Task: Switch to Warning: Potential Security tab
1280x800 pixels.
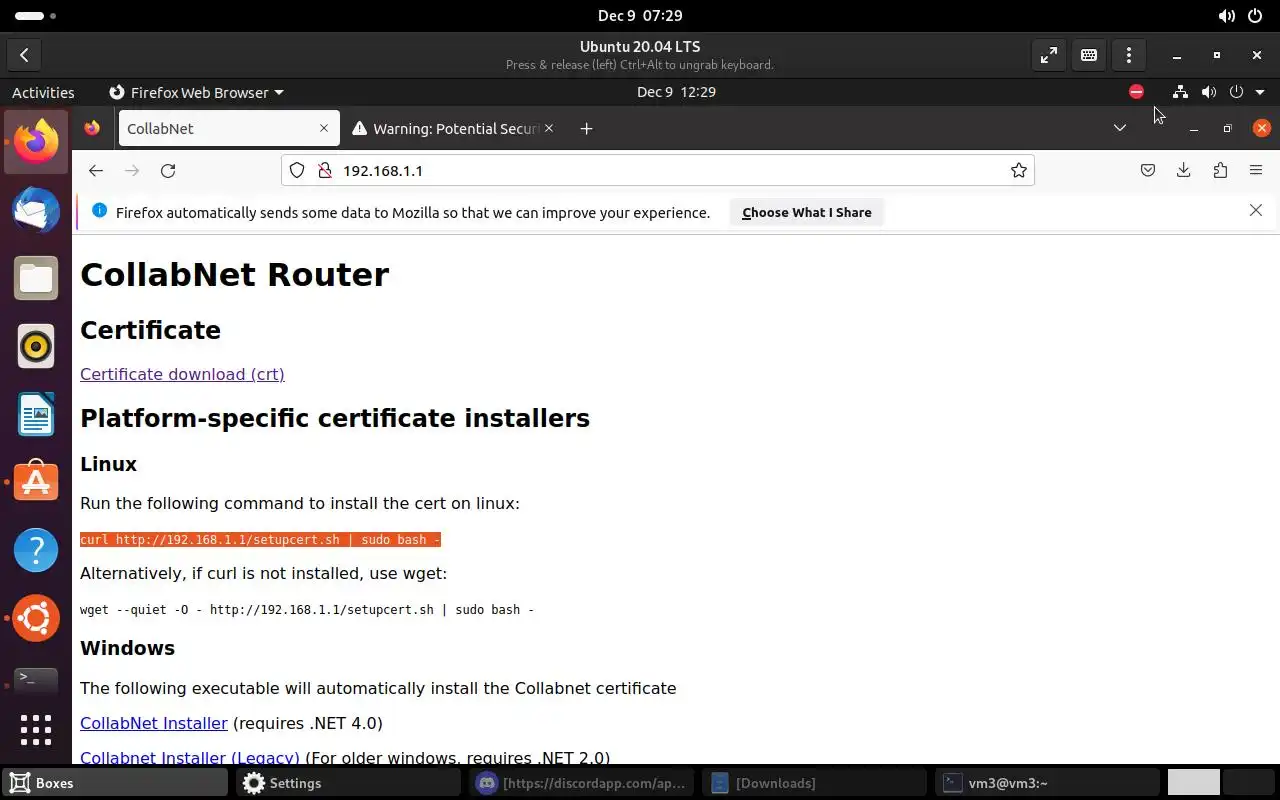Action: pos(454,128)
